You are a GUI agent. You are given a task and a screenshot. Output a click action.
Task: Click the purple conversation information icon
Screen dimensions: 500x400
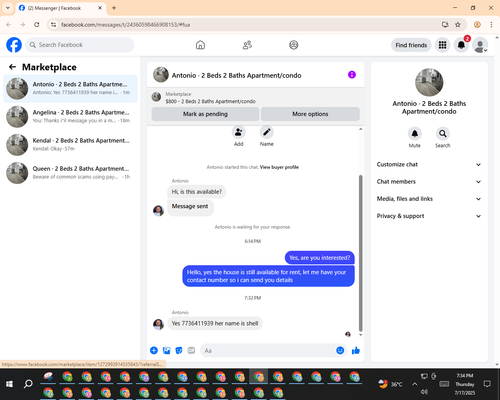tap(352, 75)
